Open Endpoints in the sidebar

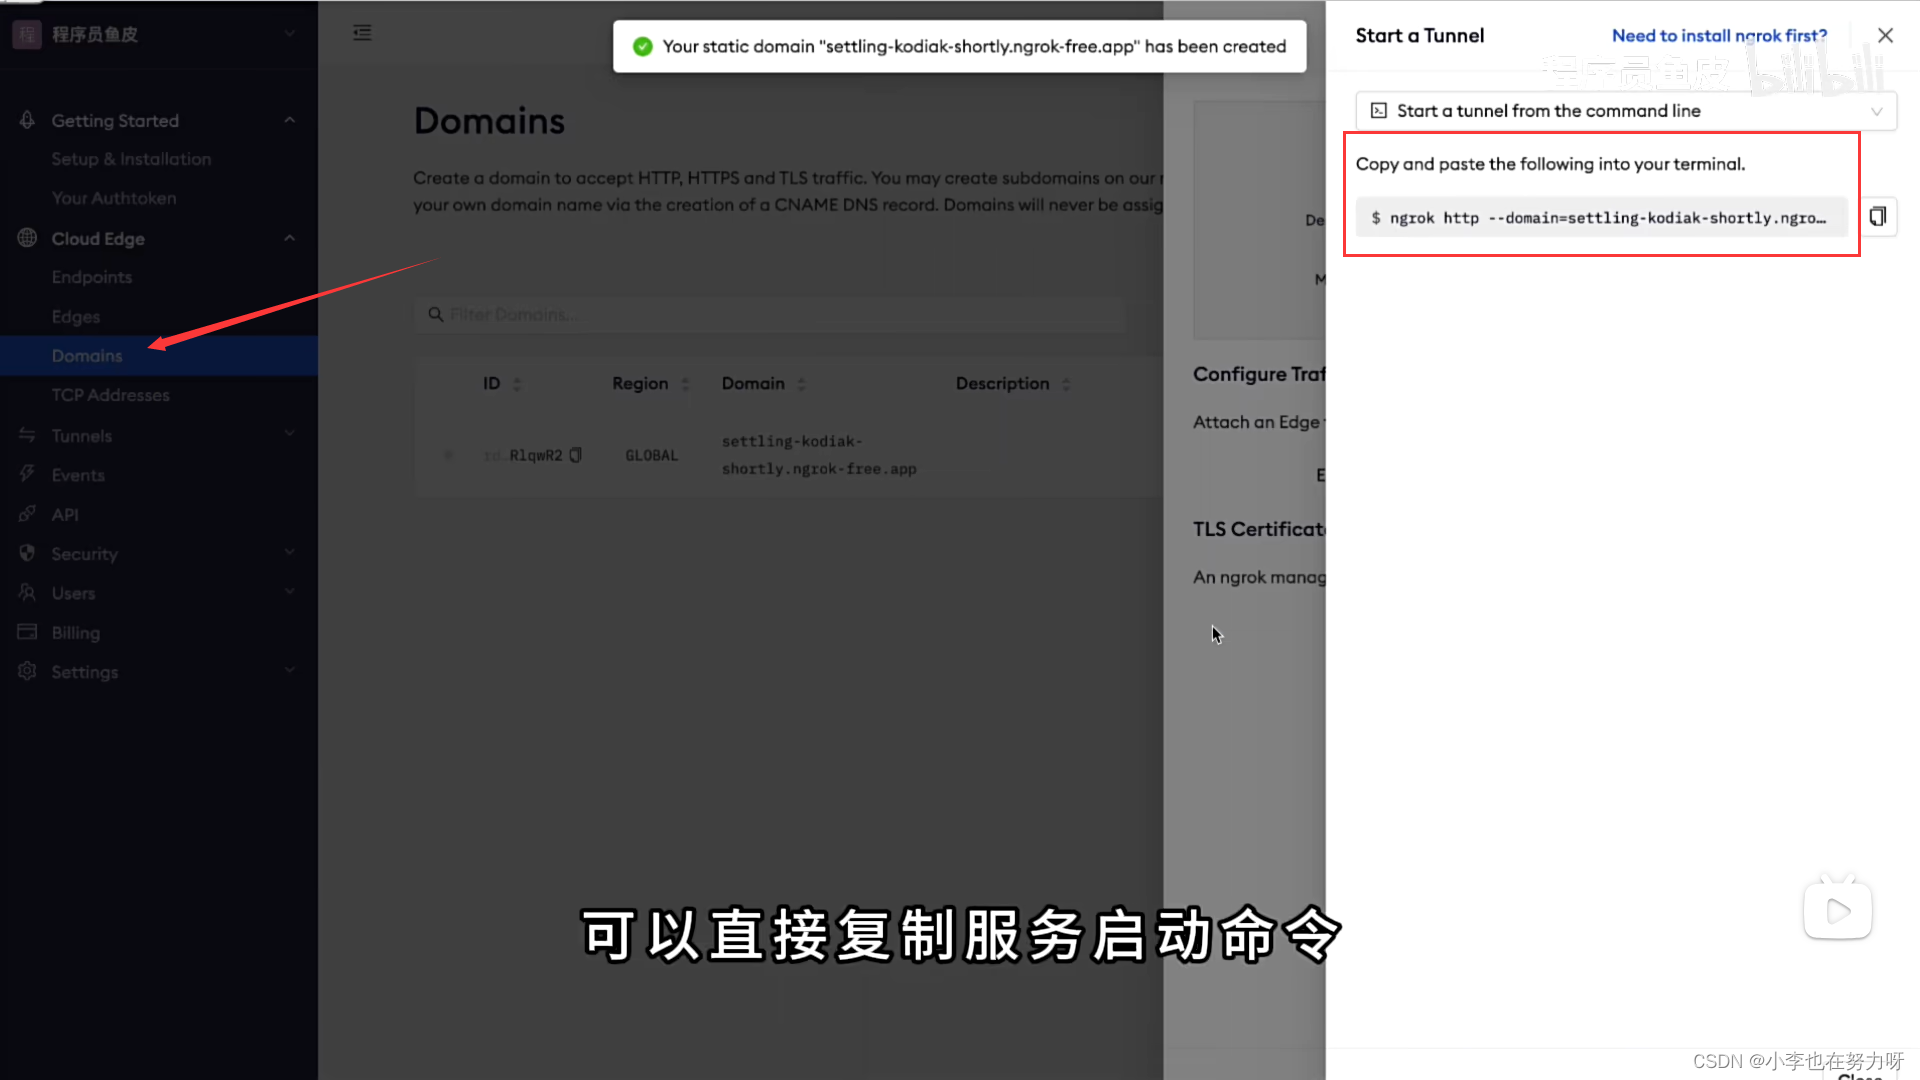[x=92, y=277]
